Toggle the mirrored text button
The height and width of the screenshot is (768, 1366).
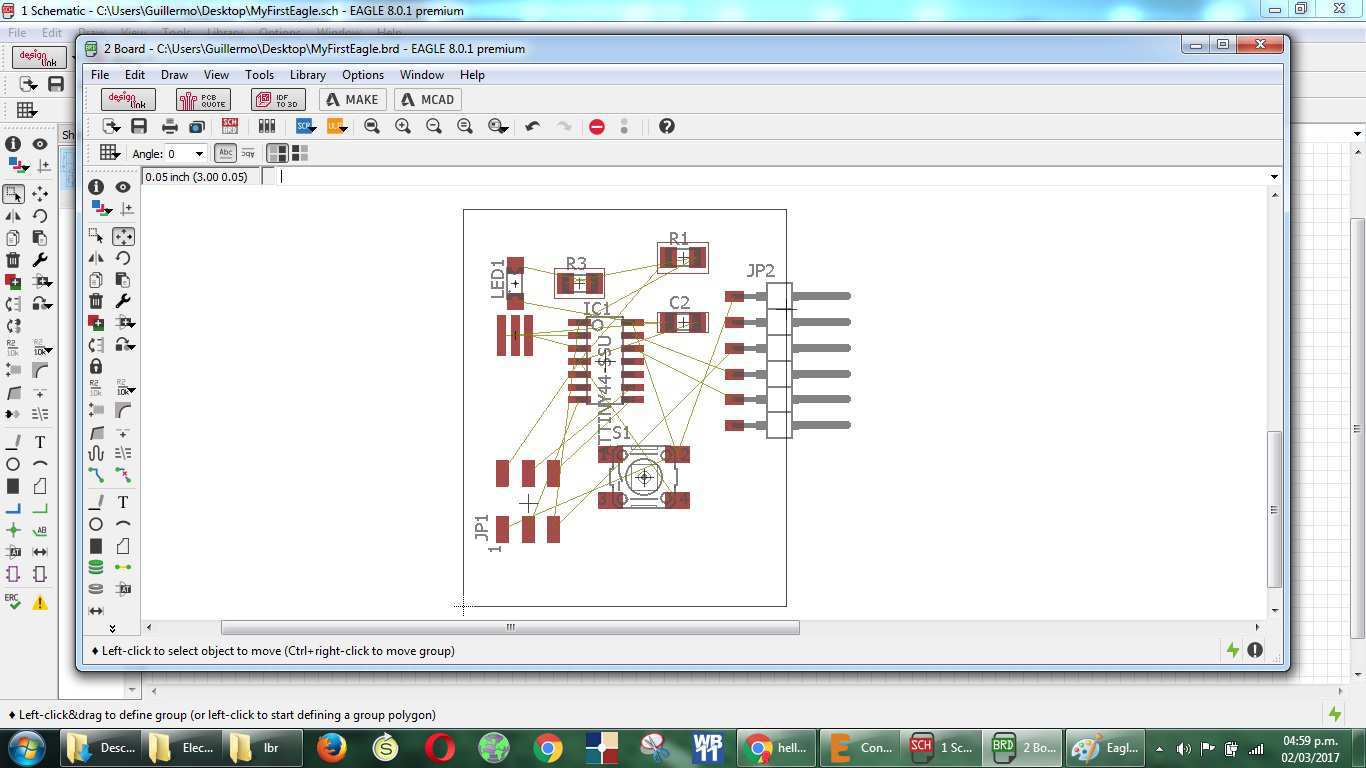[x=248, y=153]
